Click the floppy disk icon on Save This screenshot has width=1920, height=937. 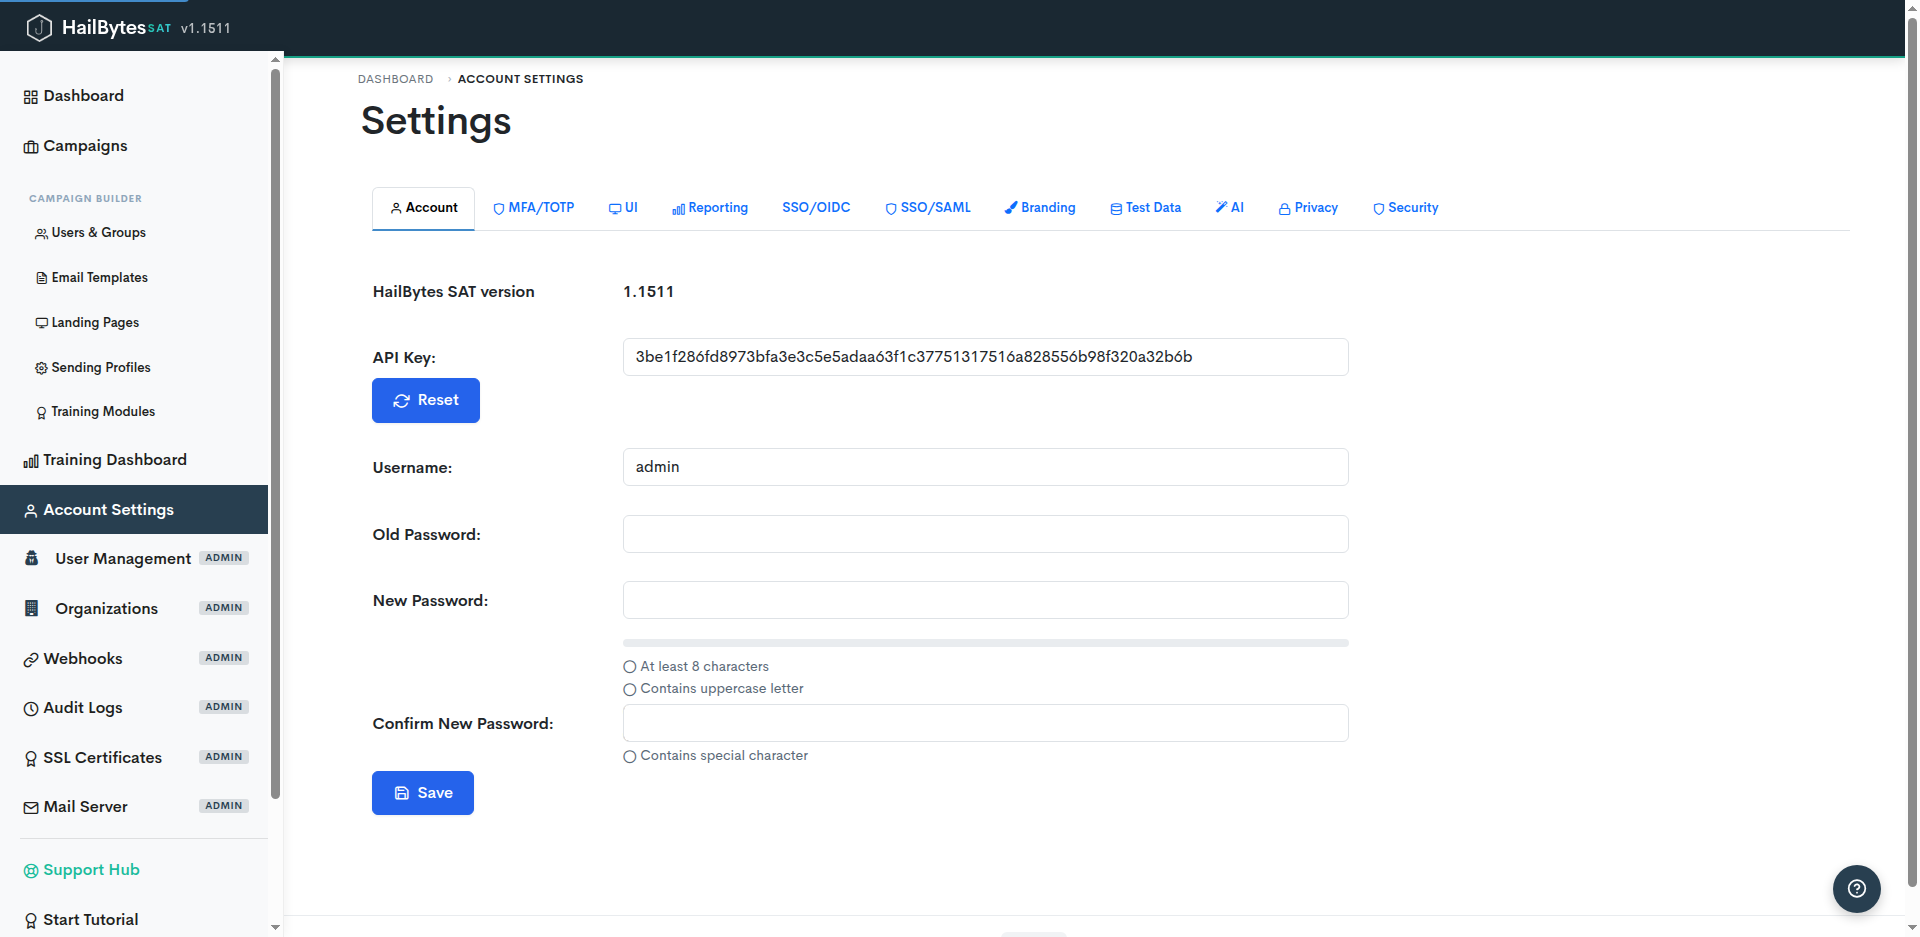coord(402,793)
